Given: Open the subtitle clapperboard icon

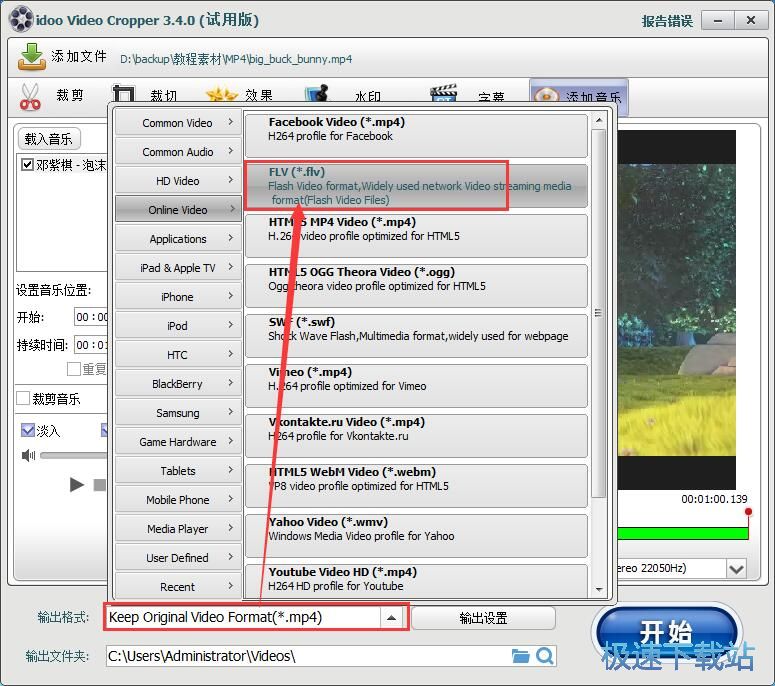Looking at the screenshot, I should click(443, 93).
